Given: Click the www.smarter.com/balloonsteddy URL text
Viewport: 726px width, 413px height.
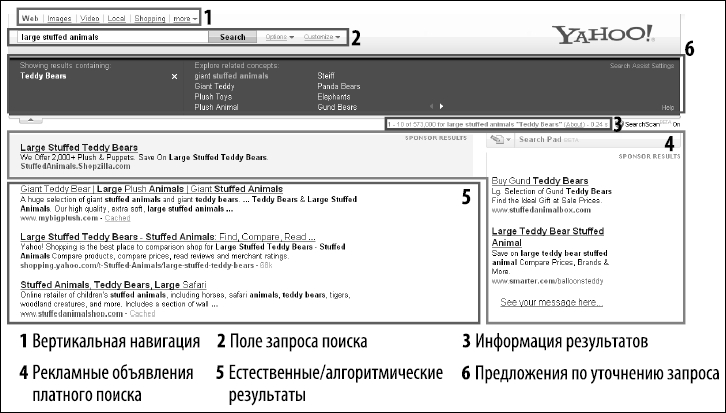Looking at the screenshot, I should click(x=547, y=281).
